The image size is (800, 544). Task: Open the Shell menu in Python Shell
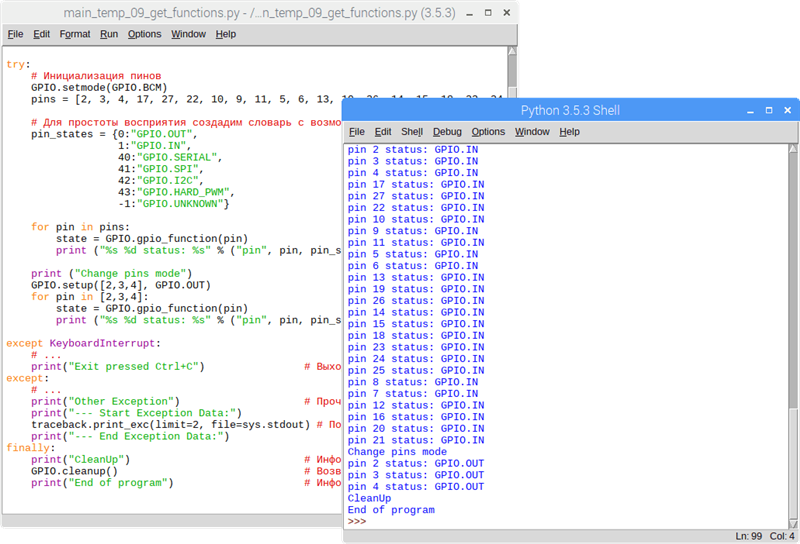click(x=412, y=132)
